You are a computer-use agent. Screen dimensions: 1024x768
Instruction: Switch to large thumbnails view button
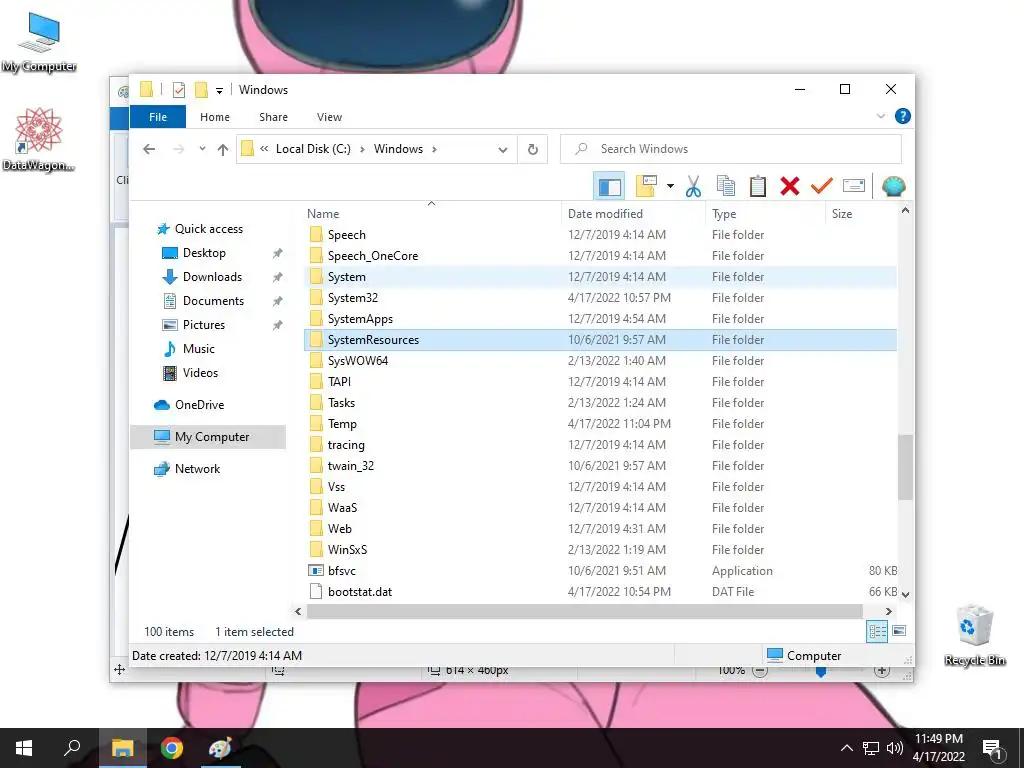click(x=899, y=631)
